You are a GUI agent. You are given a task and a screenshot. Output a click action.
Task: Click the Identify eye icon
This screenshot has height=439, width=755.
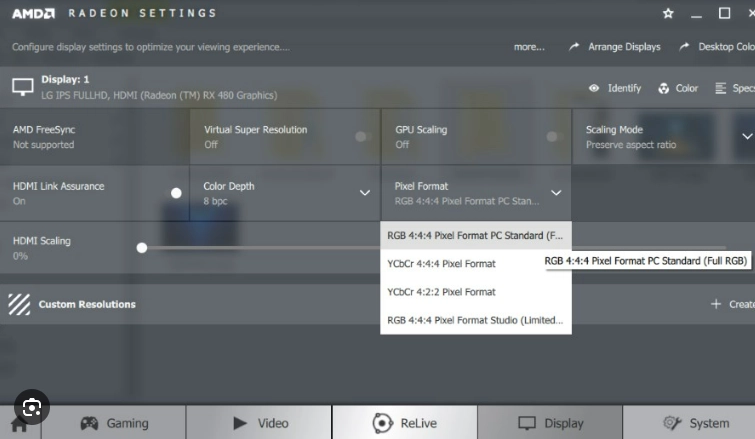[x=594, y=88]
